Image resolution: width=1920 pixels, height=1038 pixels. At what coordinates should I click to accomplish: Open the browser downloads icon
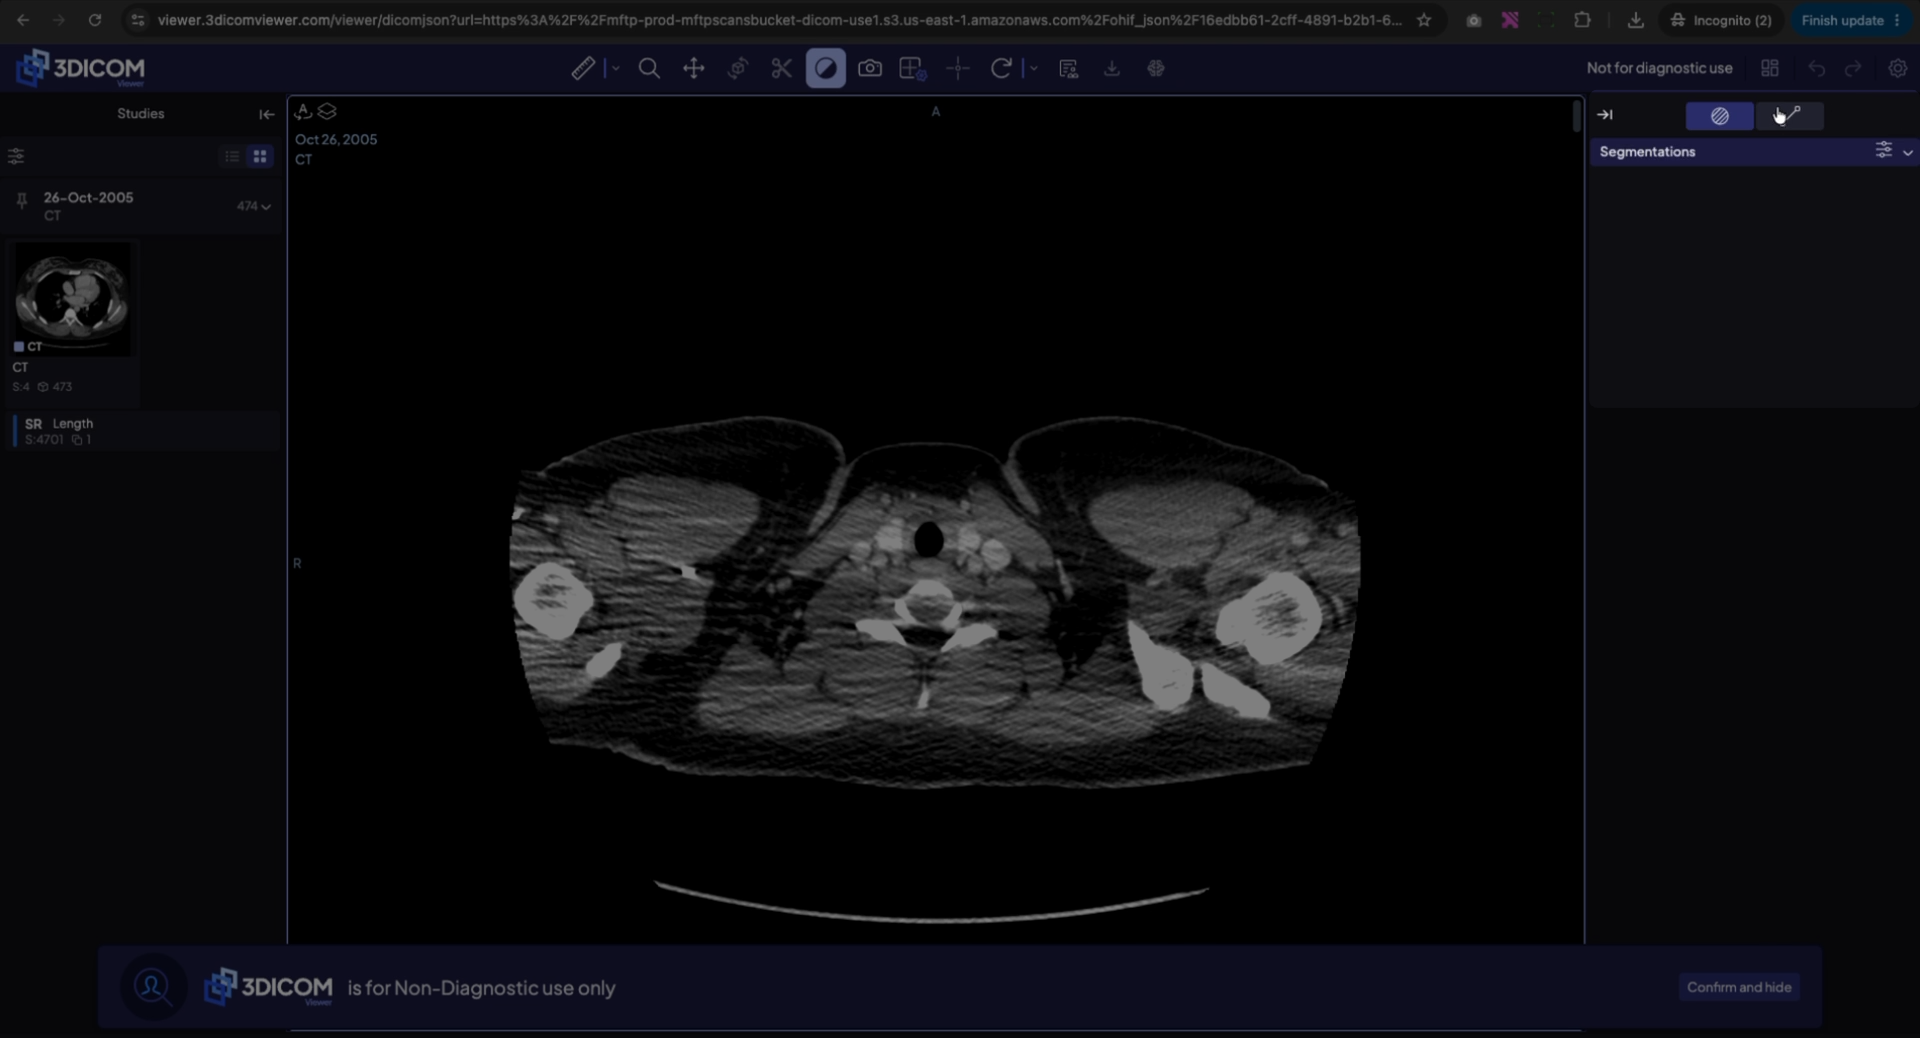[x=1635, y=20]
